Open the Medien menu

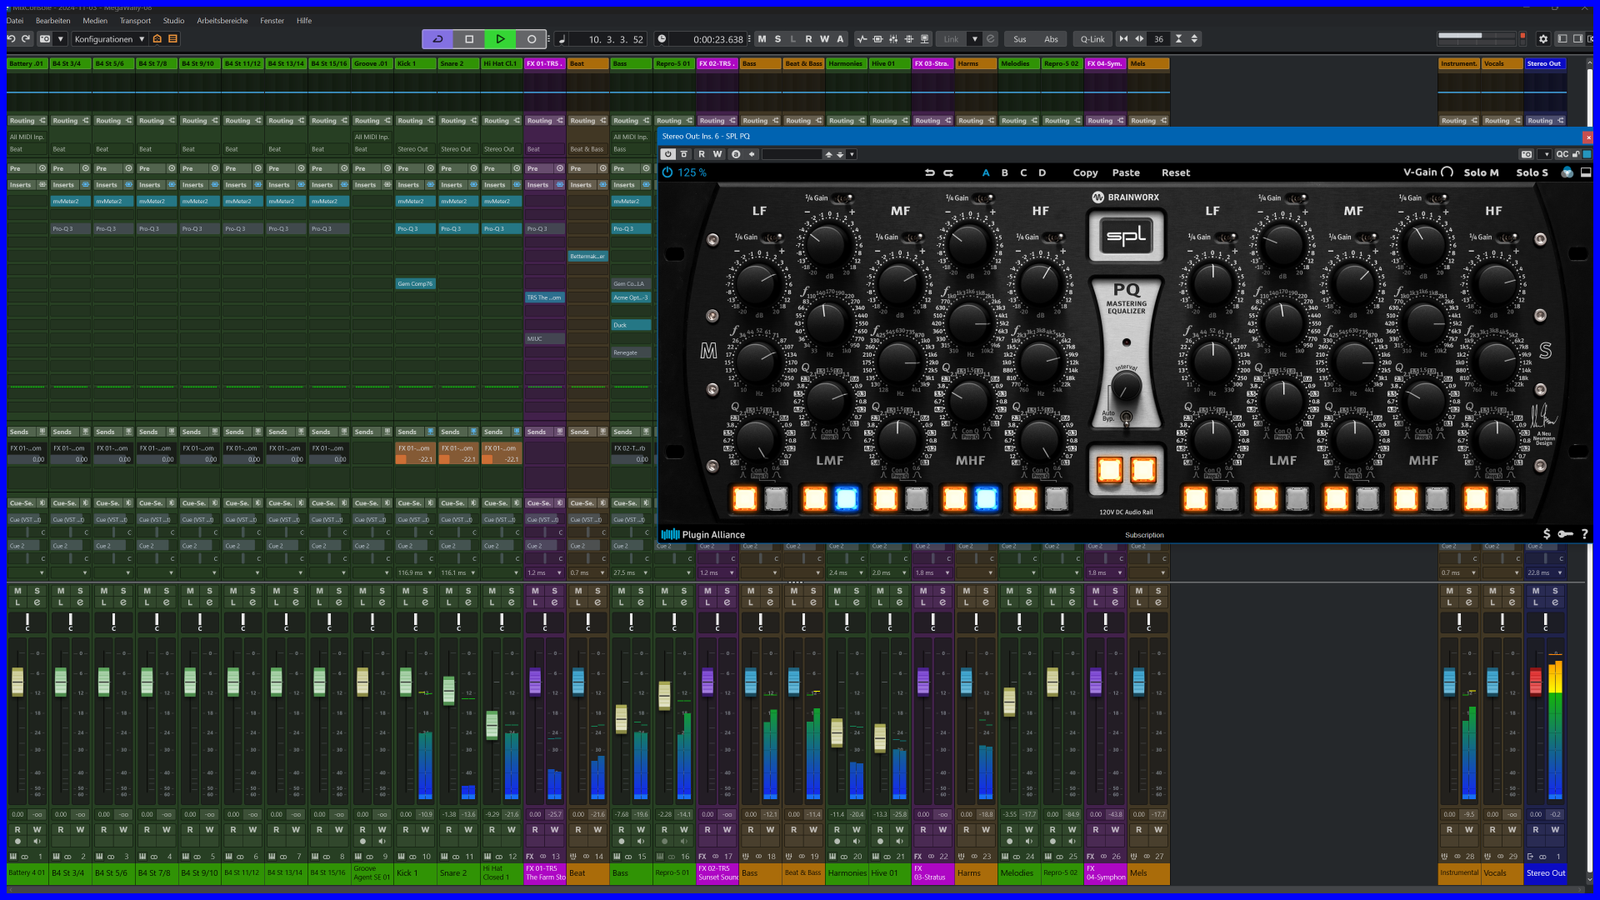point(95,20)
